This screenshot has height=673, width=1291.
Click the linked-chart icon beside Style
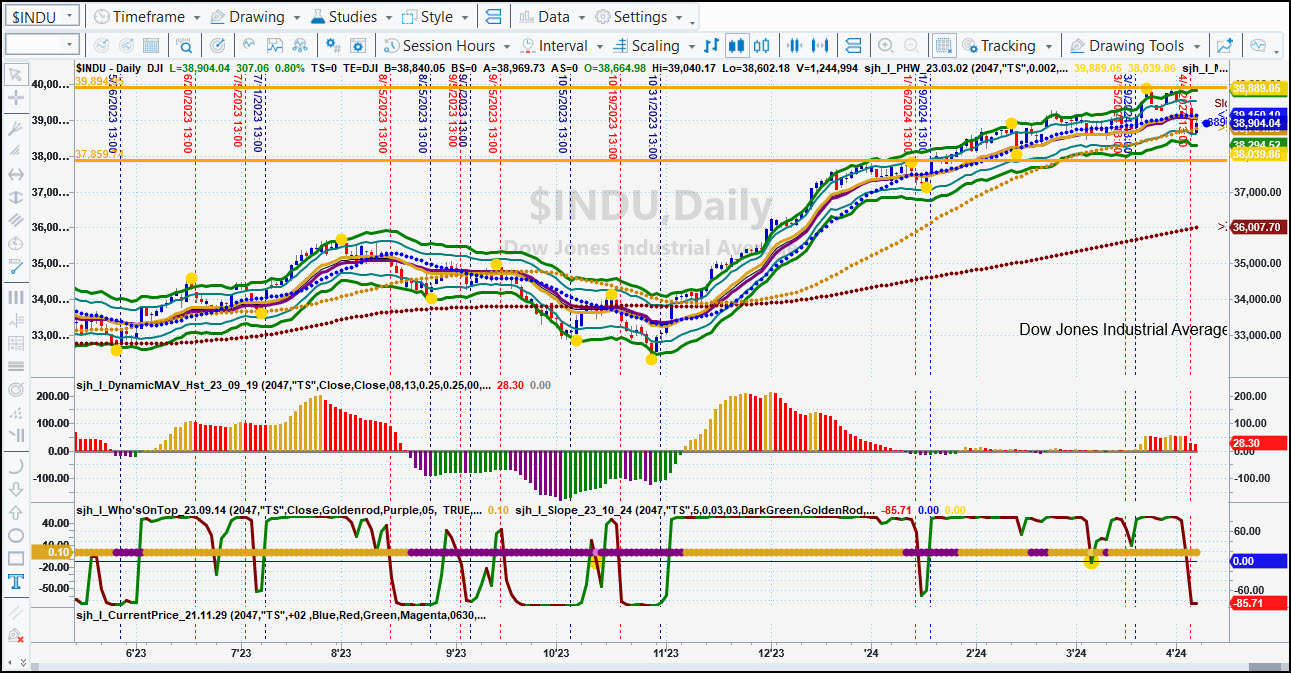(493, 17)
